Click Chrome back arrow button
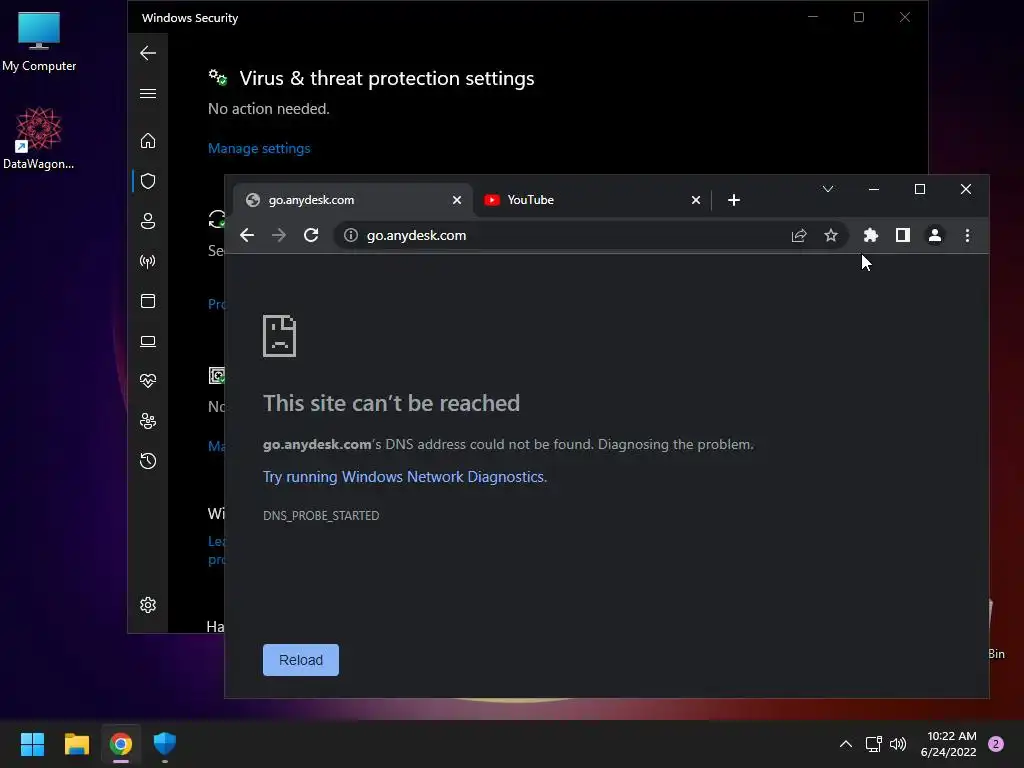This screenshot has width=1024, height=768. [247, 235]
